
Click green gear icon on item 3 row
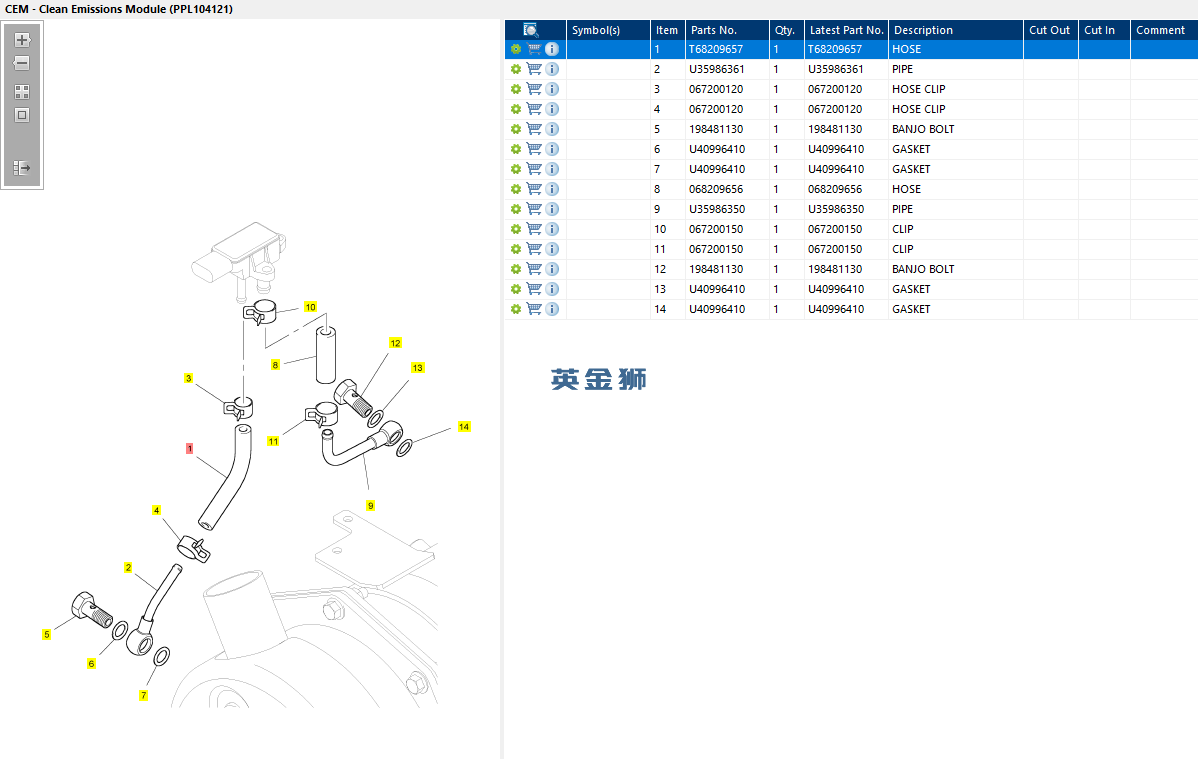point(516,89)
